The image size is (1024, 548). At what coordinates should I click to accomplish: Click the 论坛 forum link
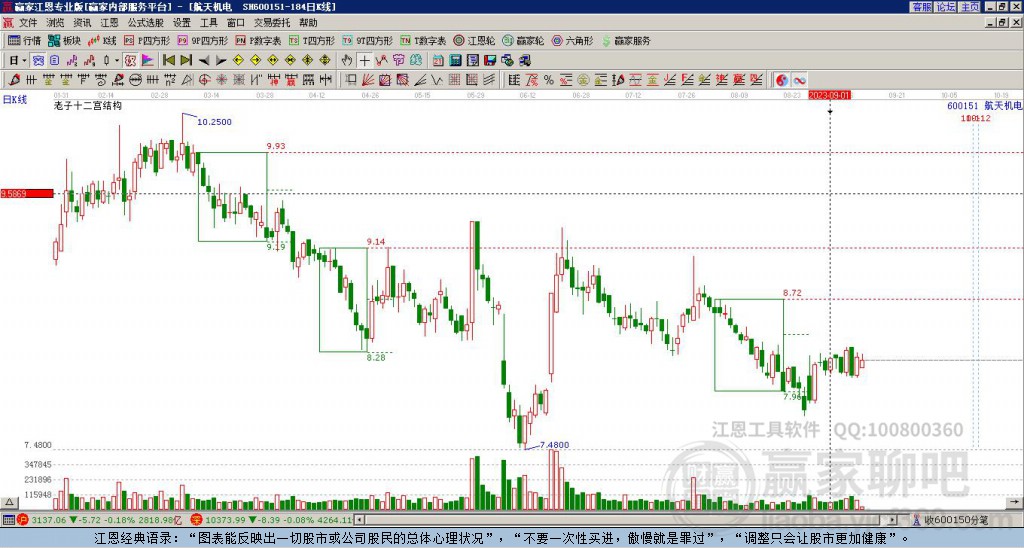click(946, 7)
